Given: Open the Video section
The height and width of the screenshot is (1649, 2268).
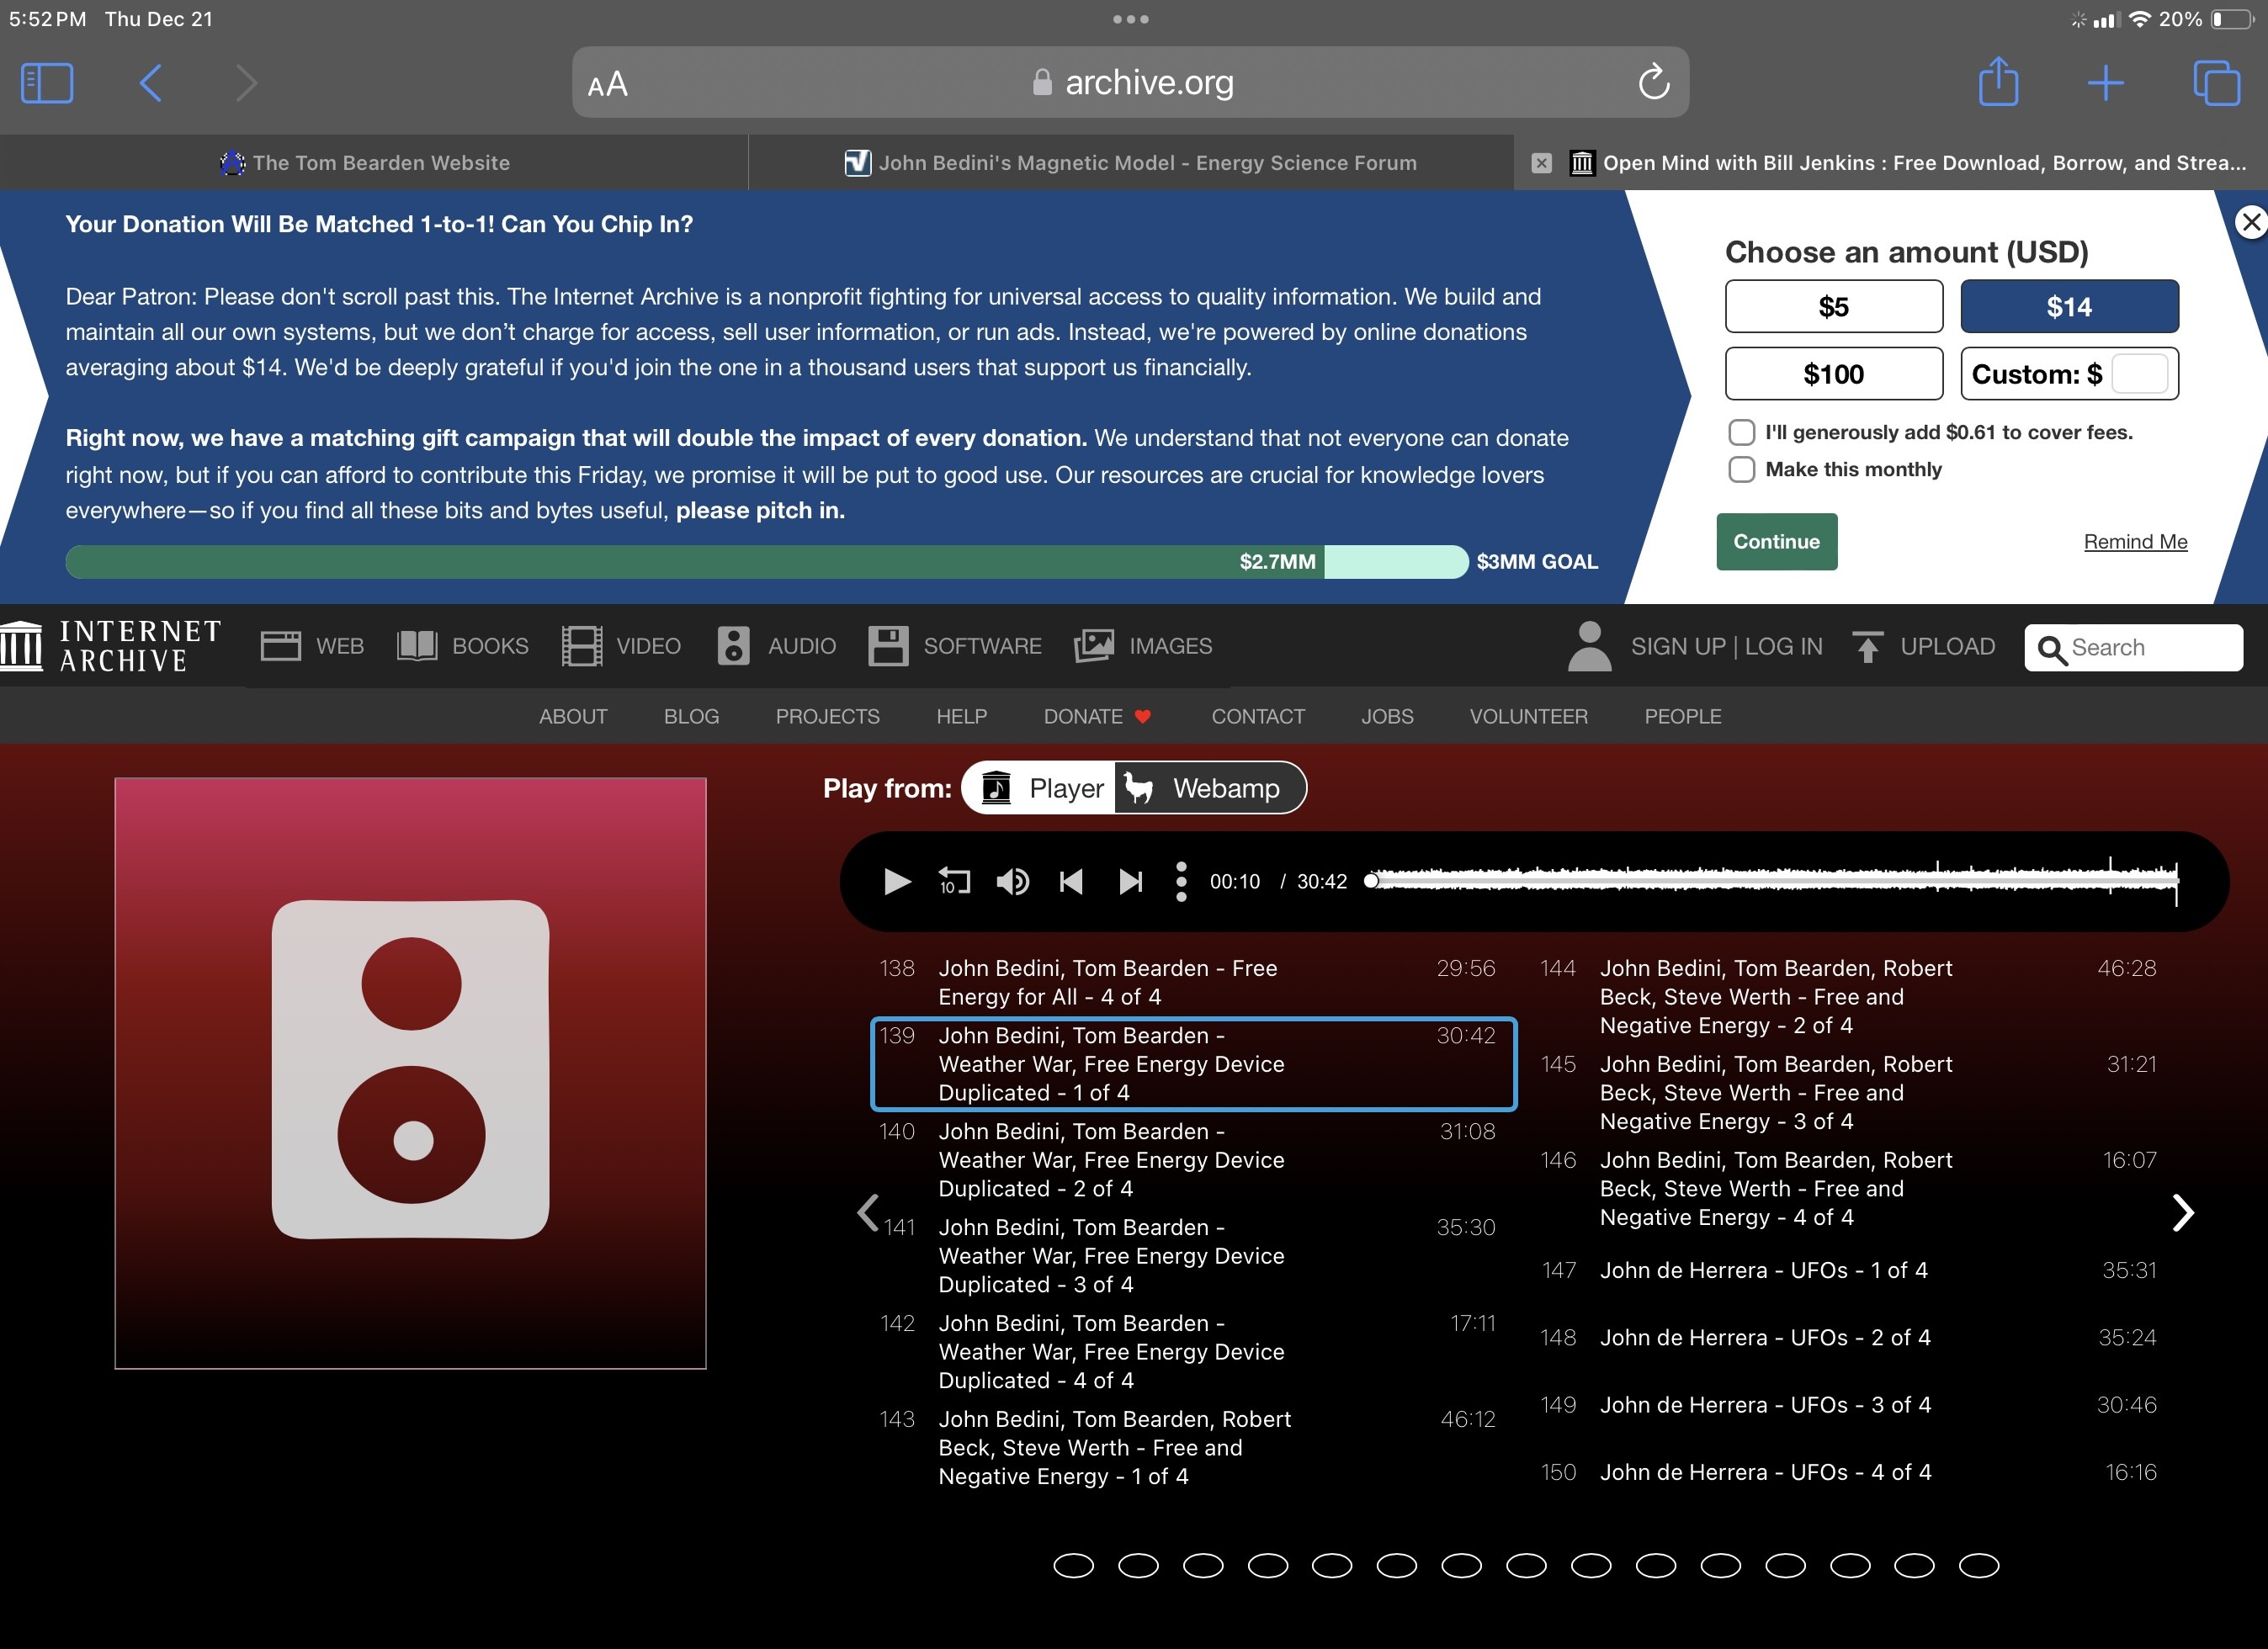Looking at the screenshot, I should tap(621, 646).
